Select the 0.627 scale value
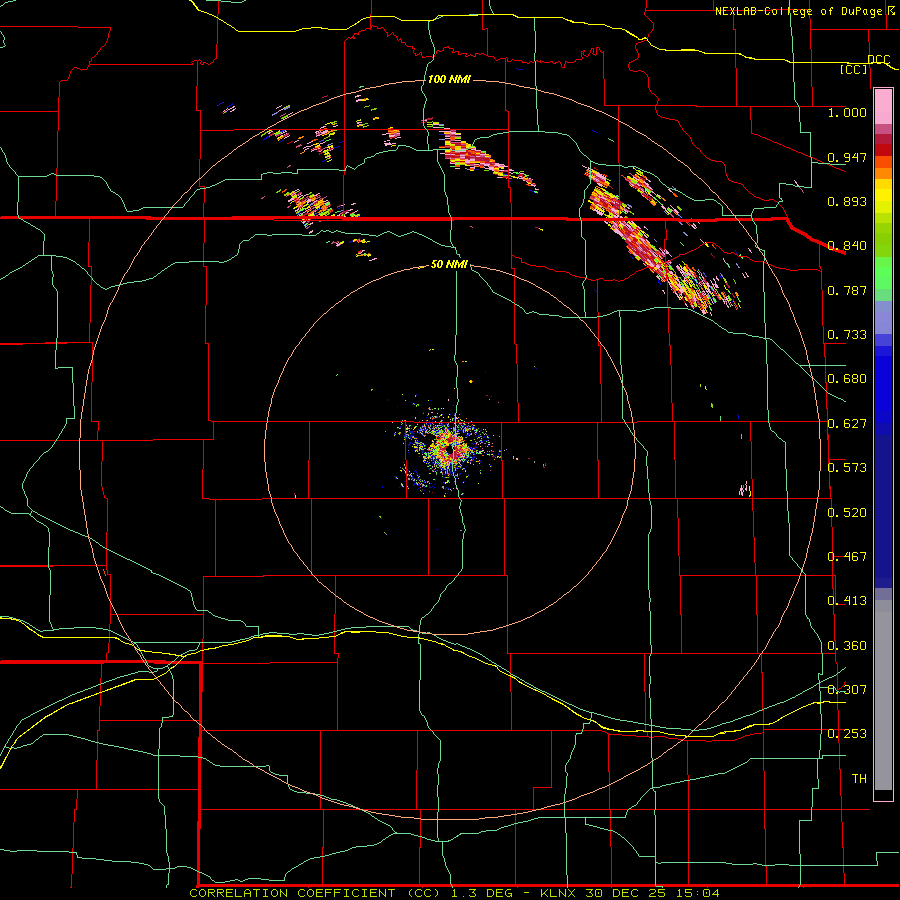Viewport: 900px width, 900px height. (x=847, y=424)
